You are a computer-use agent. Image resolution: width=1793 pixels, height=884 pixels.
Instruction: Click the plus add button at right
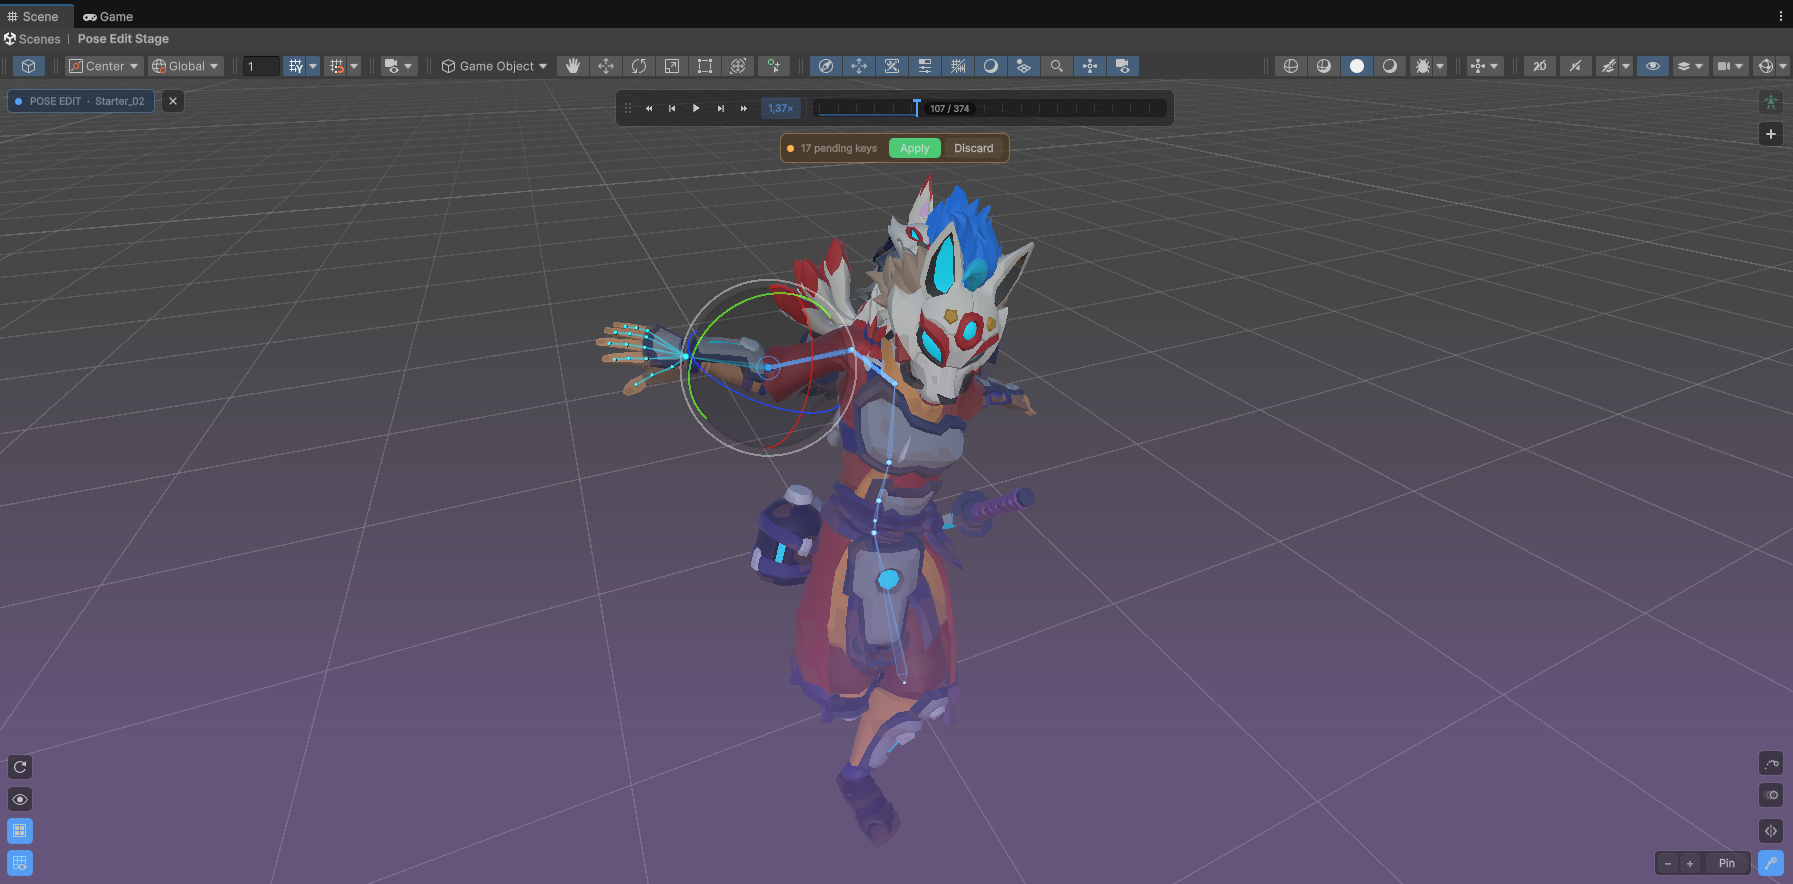coord(1771,134)
